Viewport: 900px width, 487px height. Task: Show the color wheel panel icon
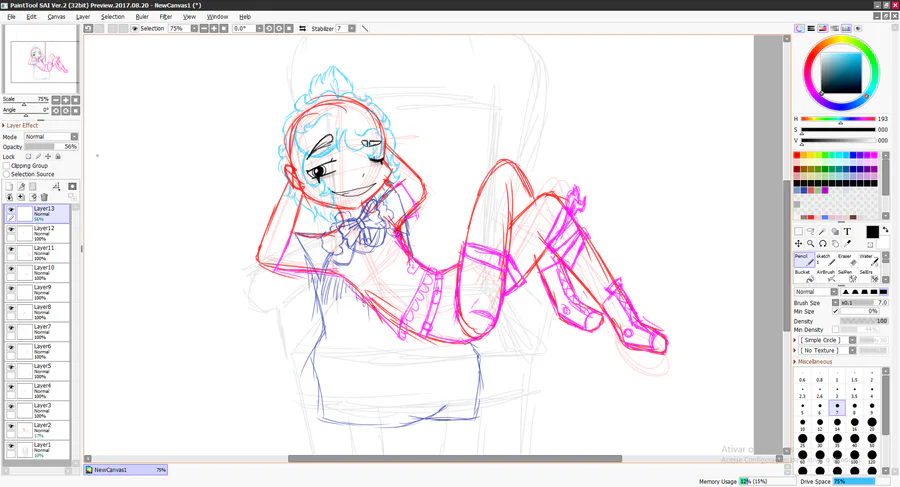(x=799, y=28)
